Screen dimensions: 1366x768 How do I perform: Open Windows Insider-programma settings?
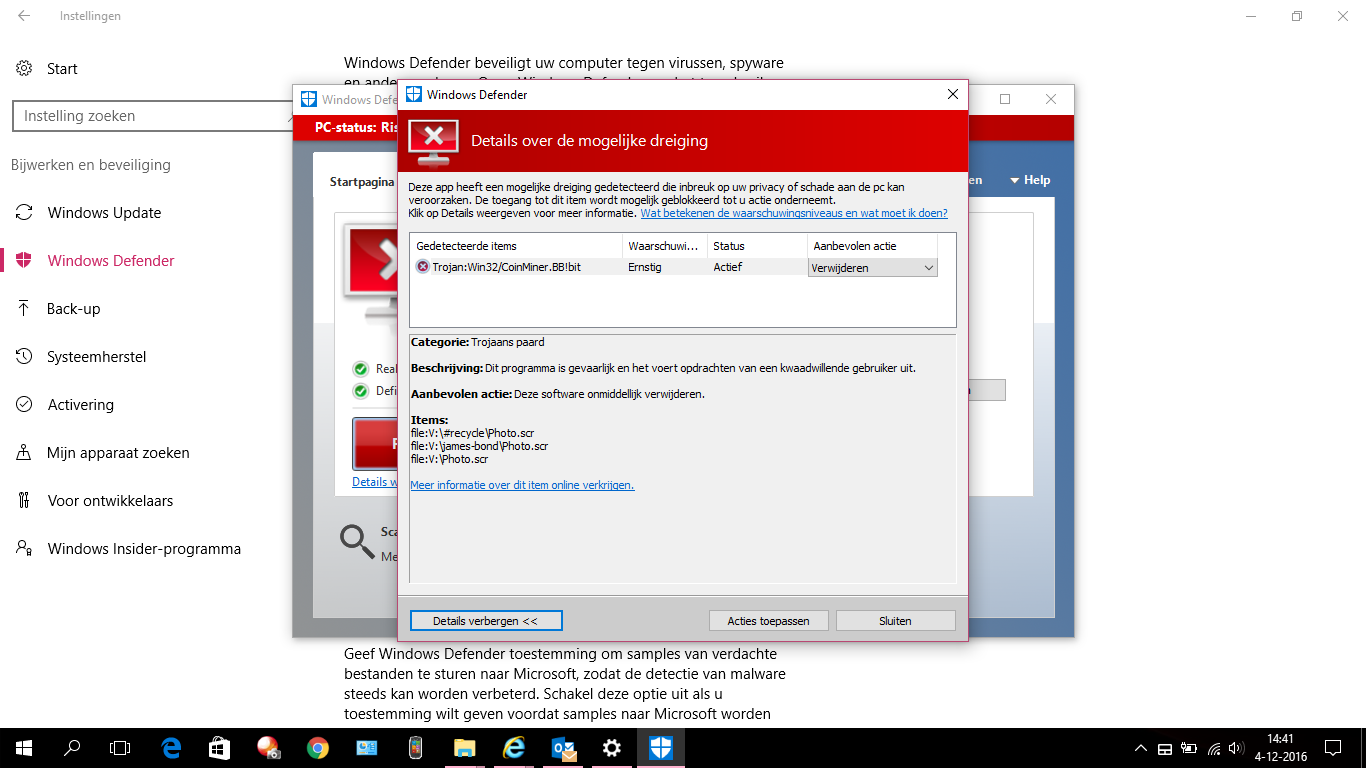click(144, 549)
